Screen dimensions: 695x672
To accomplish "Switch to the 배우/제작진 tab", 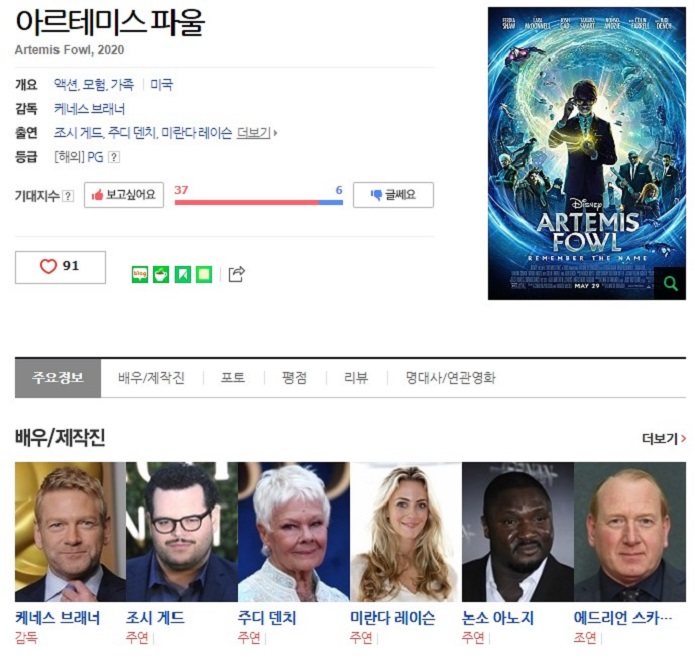I will click(x=152, y=378).
